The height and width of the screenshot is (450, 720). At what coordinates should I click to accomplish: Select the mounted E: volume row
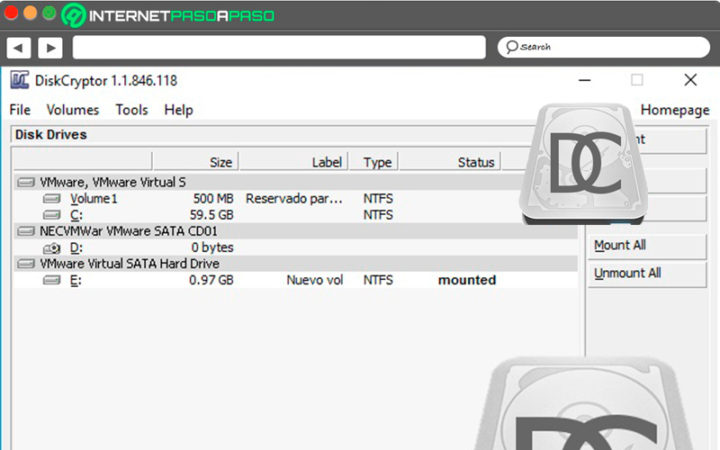pyautogui.click(x=295, y=280)
